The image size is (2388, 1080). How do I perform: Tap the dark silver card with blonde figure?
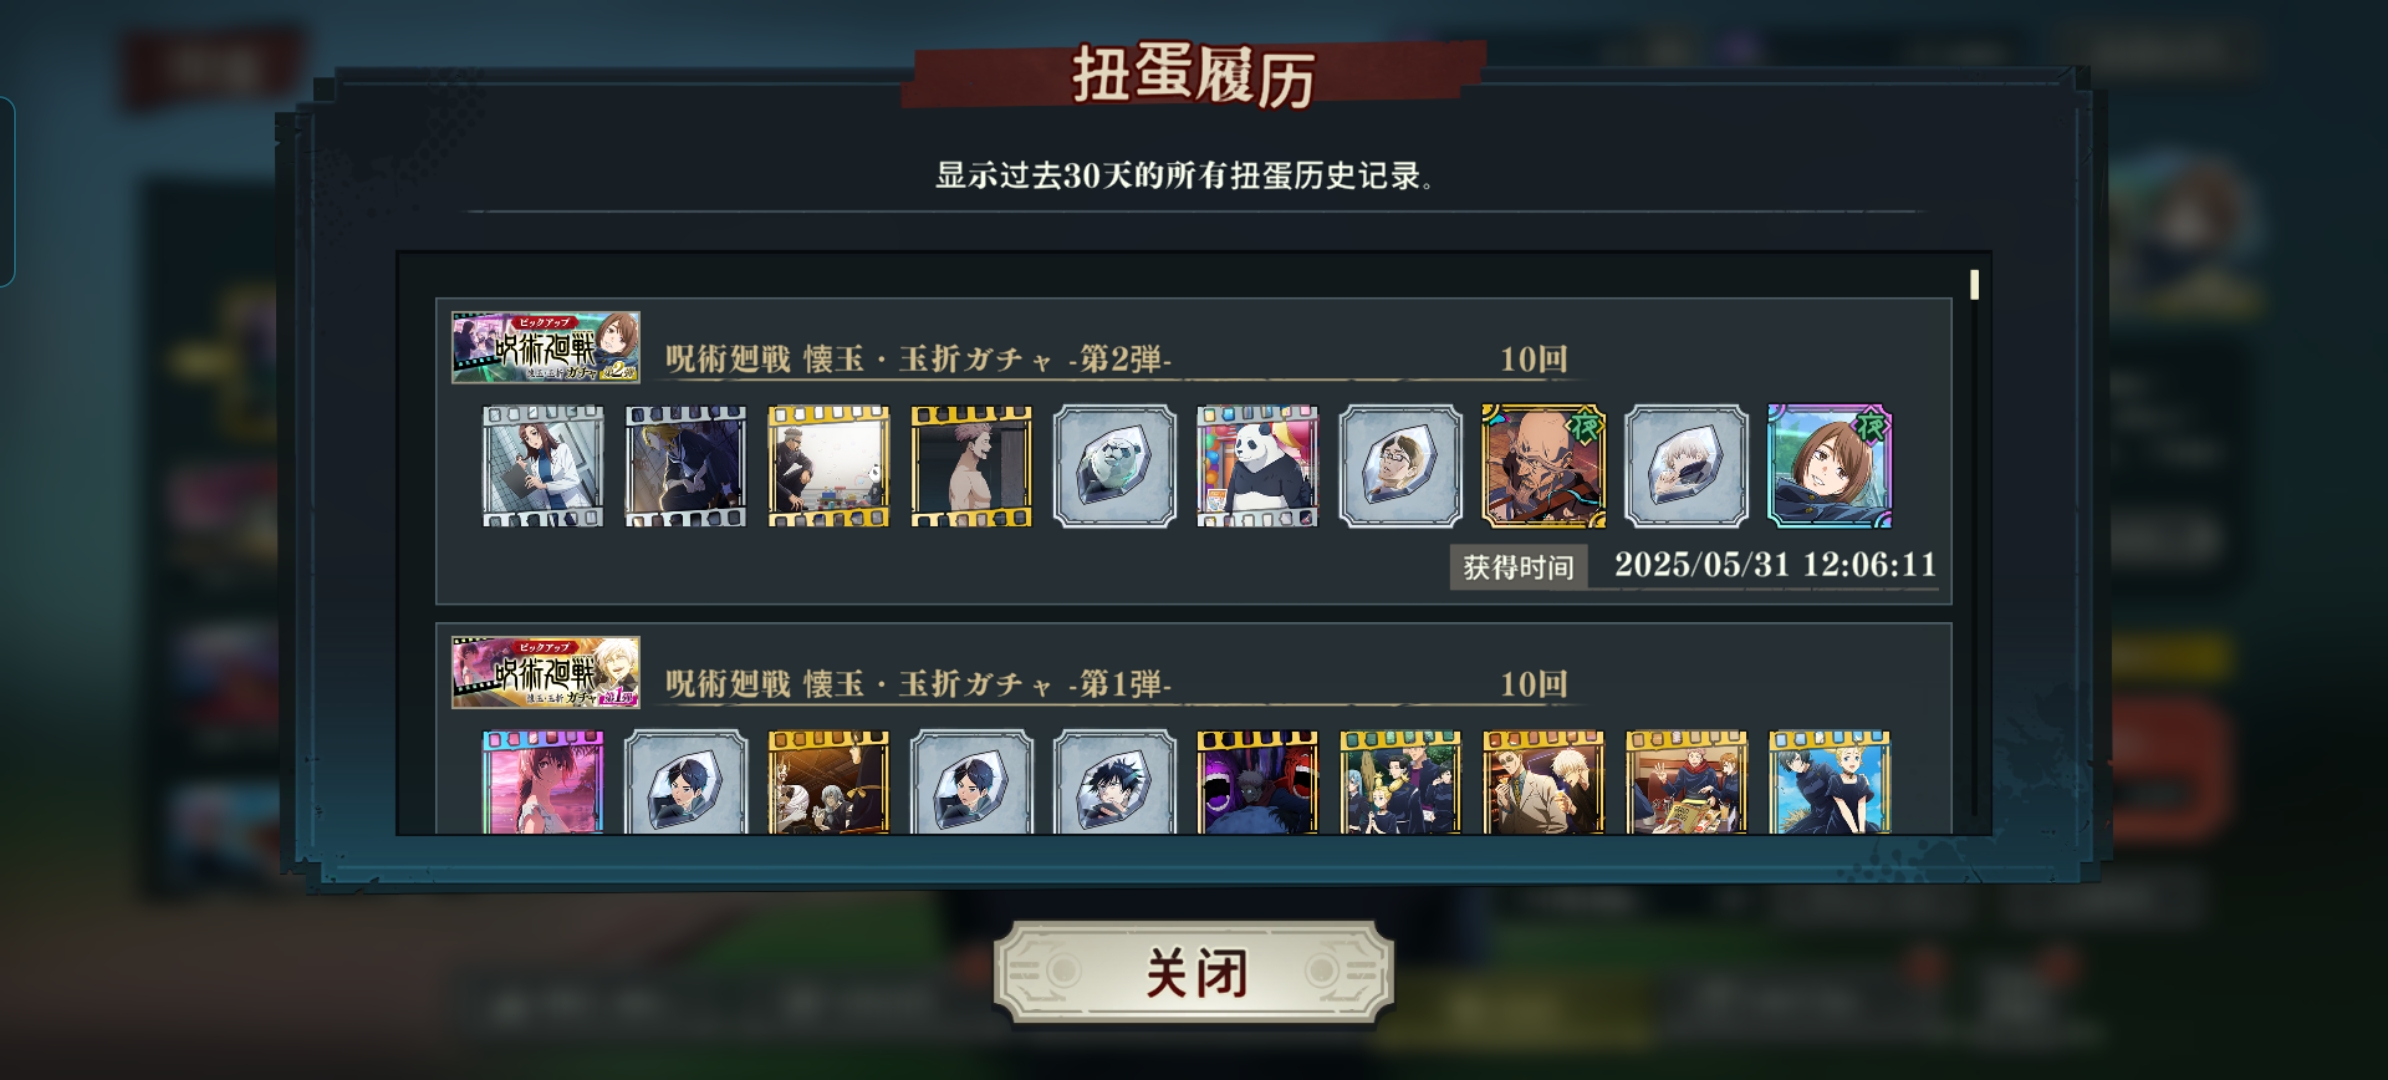(685, 466)
